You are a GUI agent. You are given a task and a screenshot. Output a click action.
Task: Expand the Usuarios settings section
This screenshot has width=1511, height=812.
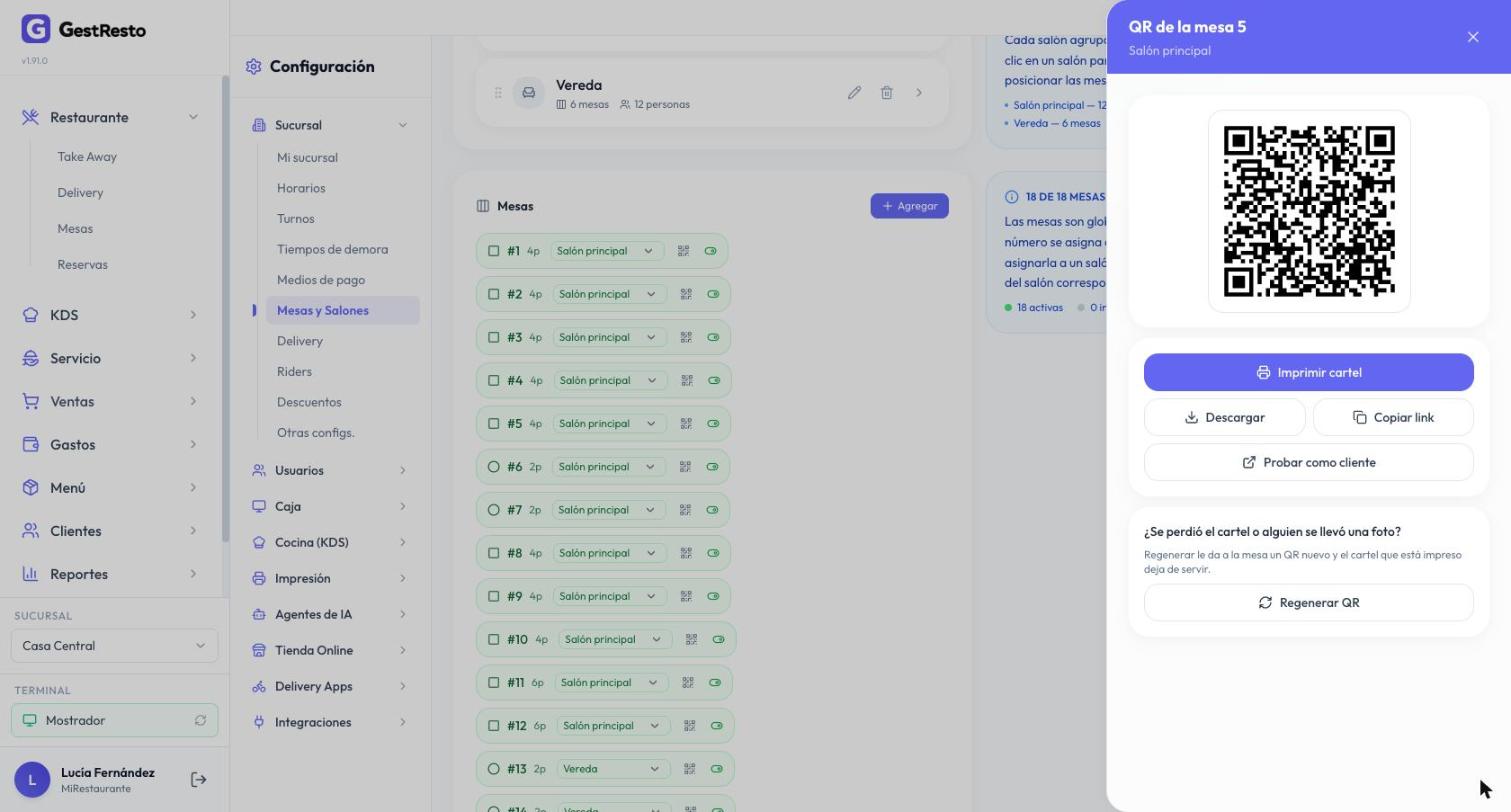(332, 470)
